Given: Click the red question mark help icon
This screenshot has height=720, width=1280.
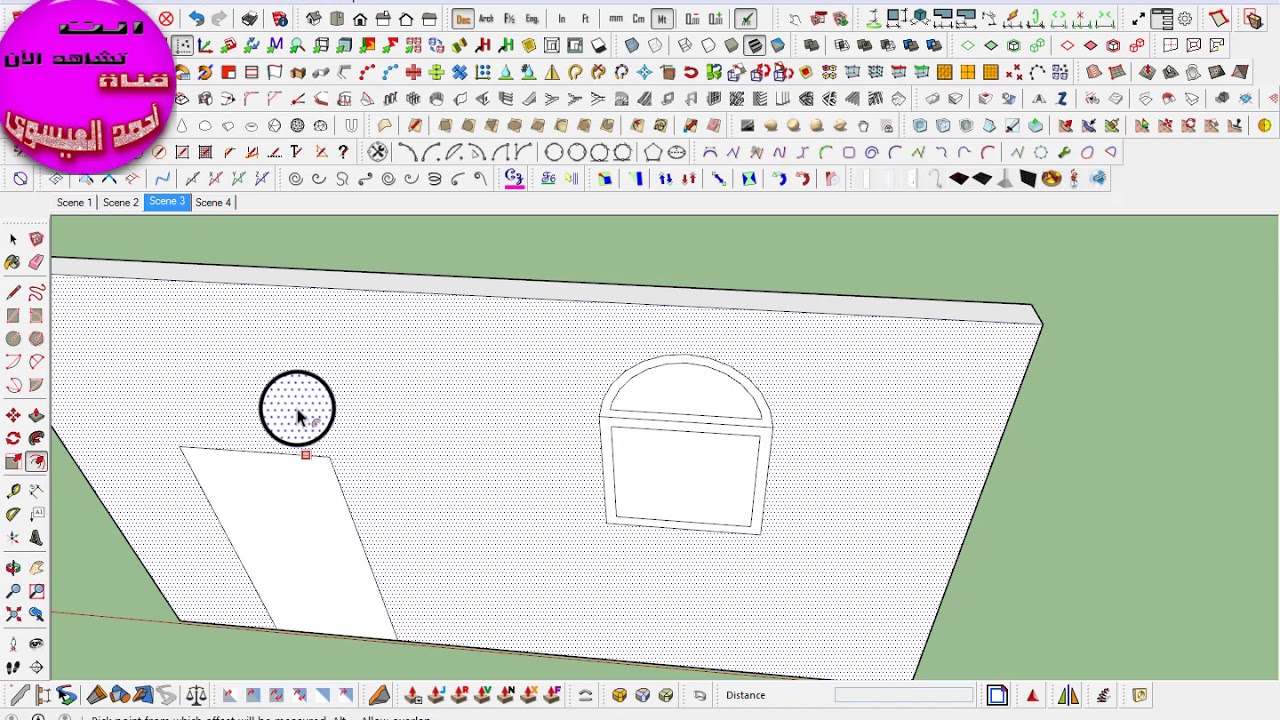Looking at the screenshot, I should tap(343, 152).
